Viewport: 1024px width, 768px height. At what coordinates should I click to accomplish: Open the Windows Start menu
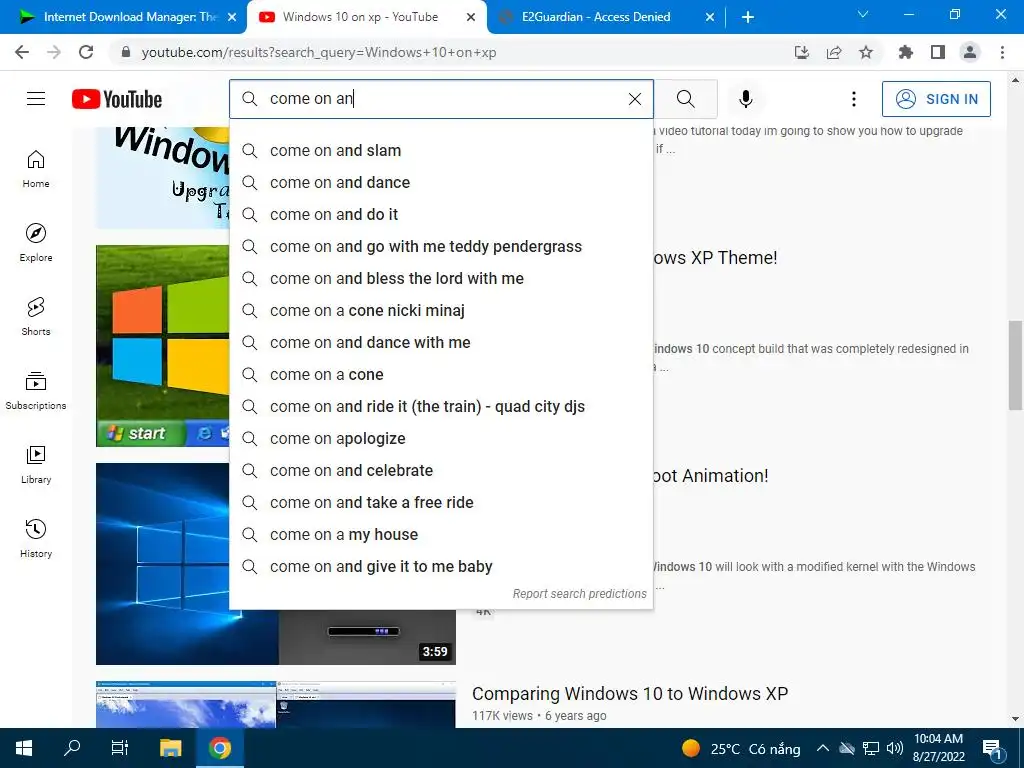24,748
